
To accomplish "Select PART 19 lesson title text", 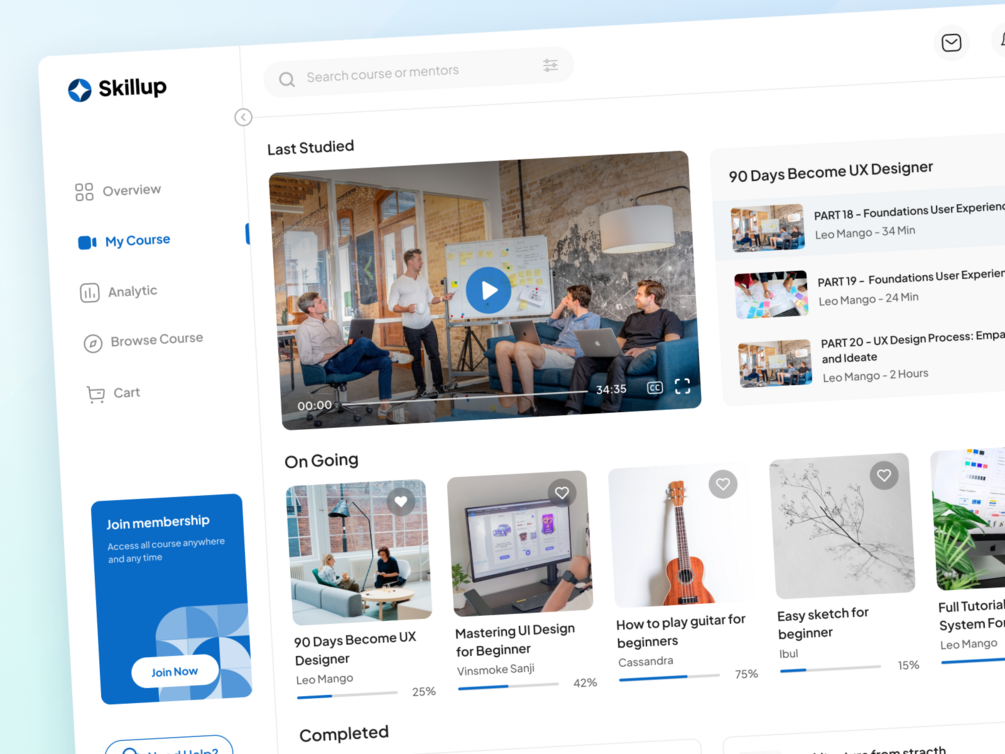I will pyautogui.click(x=911, y=278).
